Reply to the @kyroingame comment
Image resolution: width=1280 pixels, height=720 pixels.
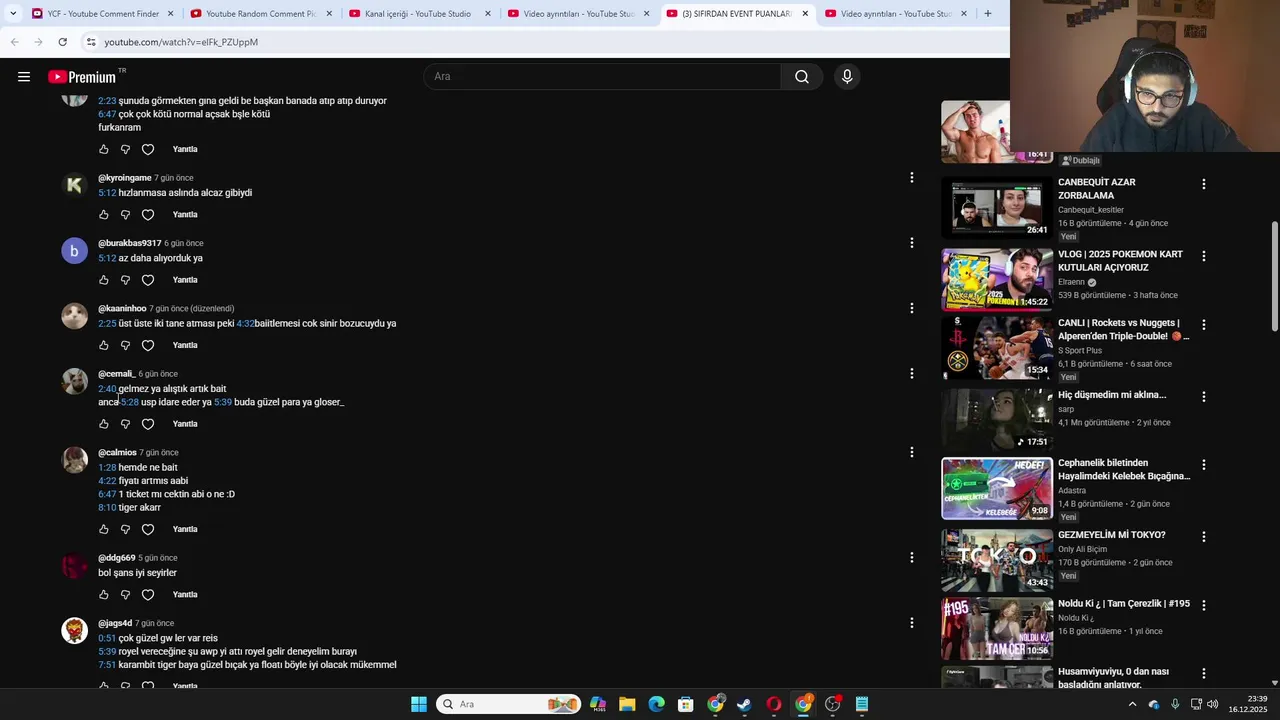[185, 215]
